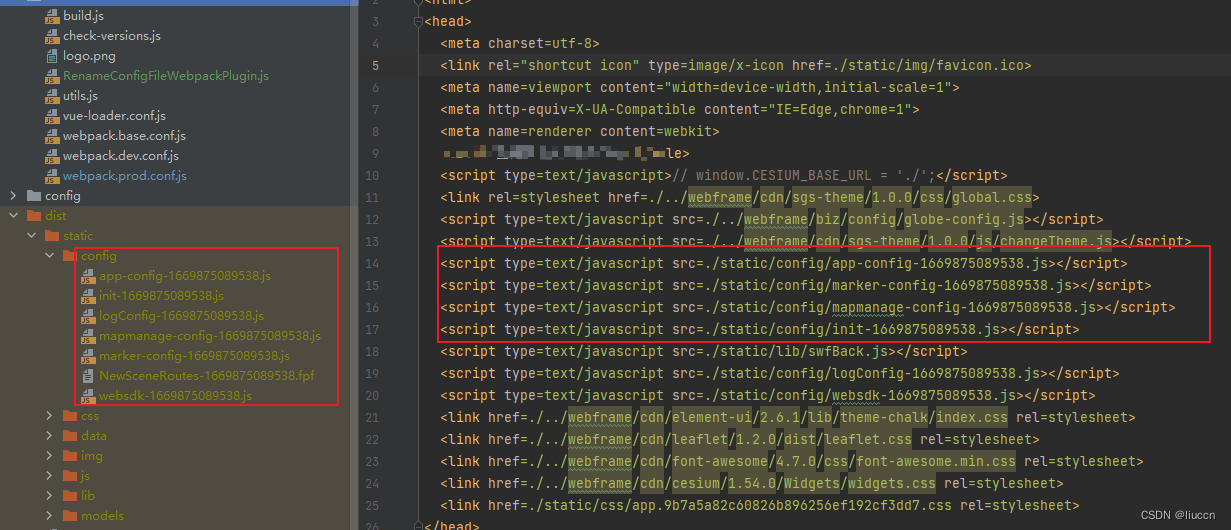The image size is (1231, 530).
Task: Click the viewport meta tag line
Action: tap(700, 88)
